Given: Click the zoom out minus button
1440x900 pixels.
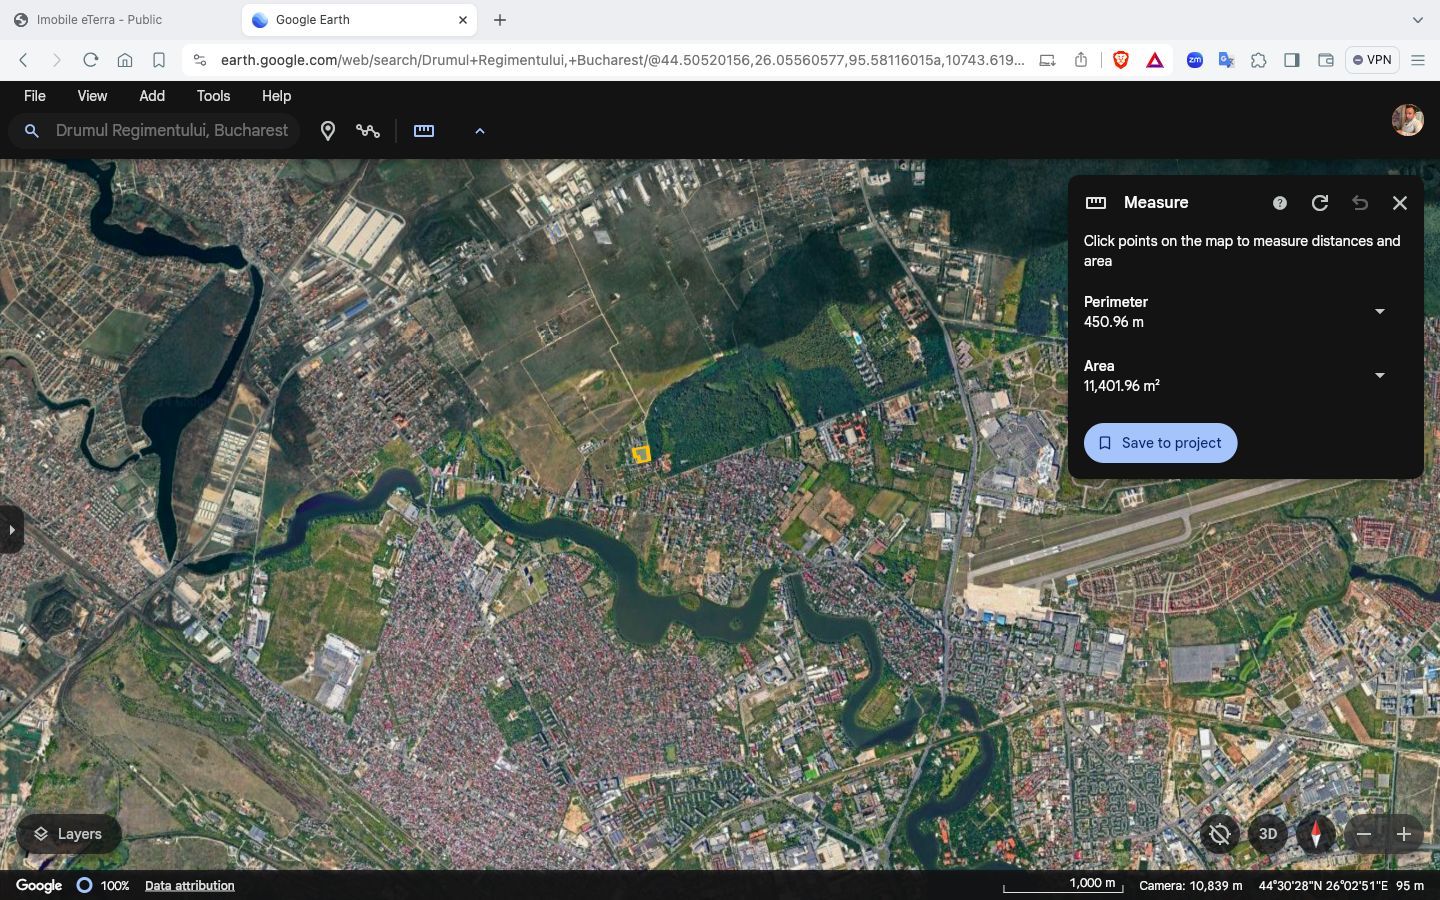Looking at the screenshot, I should coord(1364,834).
